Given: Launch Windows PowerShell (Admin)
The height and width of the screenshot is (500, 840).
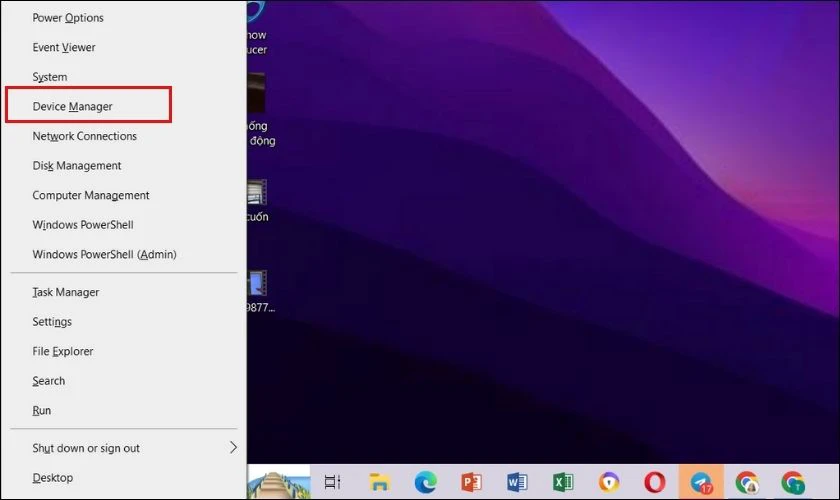Looking at the screenshot, I should [x=104, y=254].
